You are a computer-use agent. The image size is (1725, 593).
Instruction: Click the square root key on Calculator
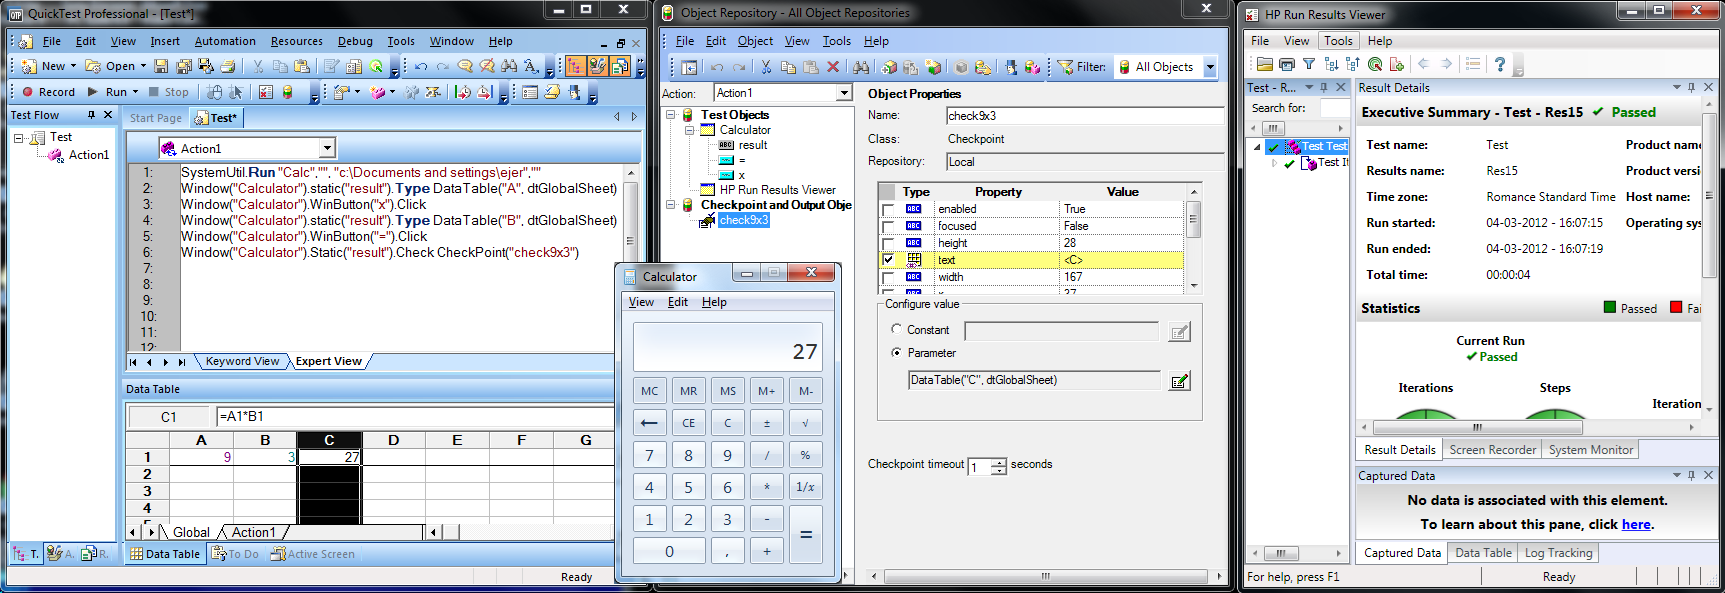[806, 423]
